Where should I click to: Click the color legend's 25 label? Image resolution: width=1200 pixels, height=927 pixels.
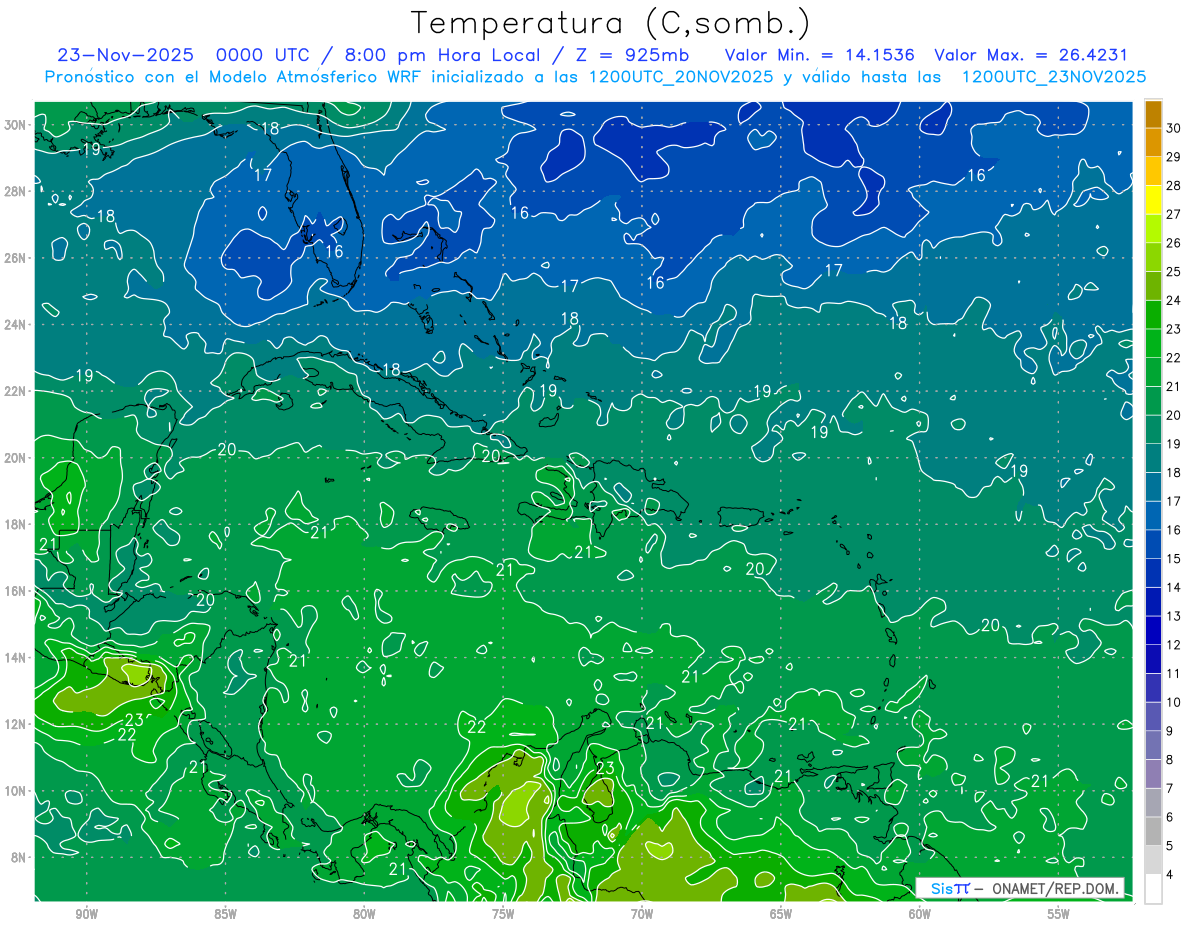coord(1174,271)
